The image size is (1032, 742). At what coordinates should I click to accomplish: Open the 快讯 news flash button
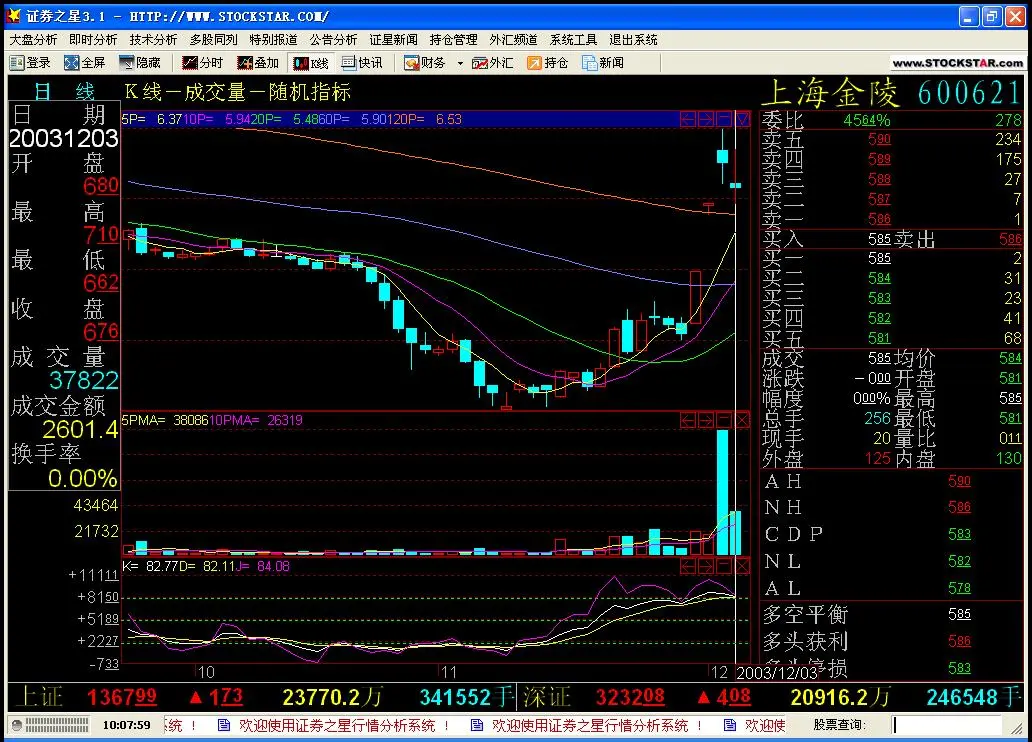[362, 63]
